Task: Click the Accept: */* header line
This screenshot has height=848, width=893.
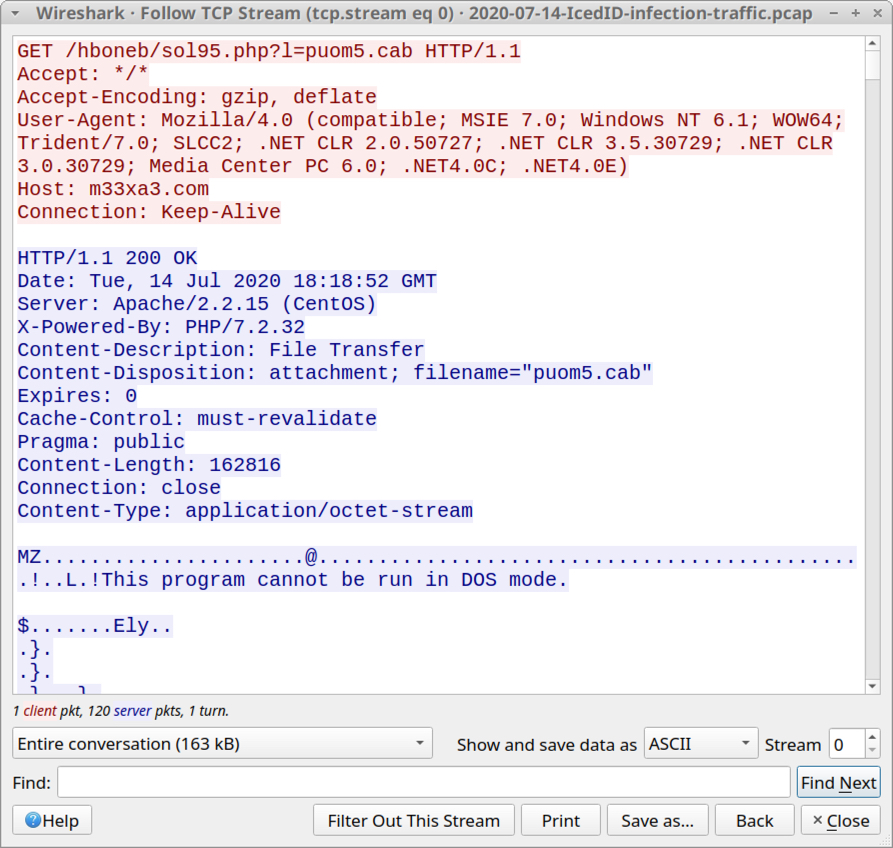Action: [83, 74]
